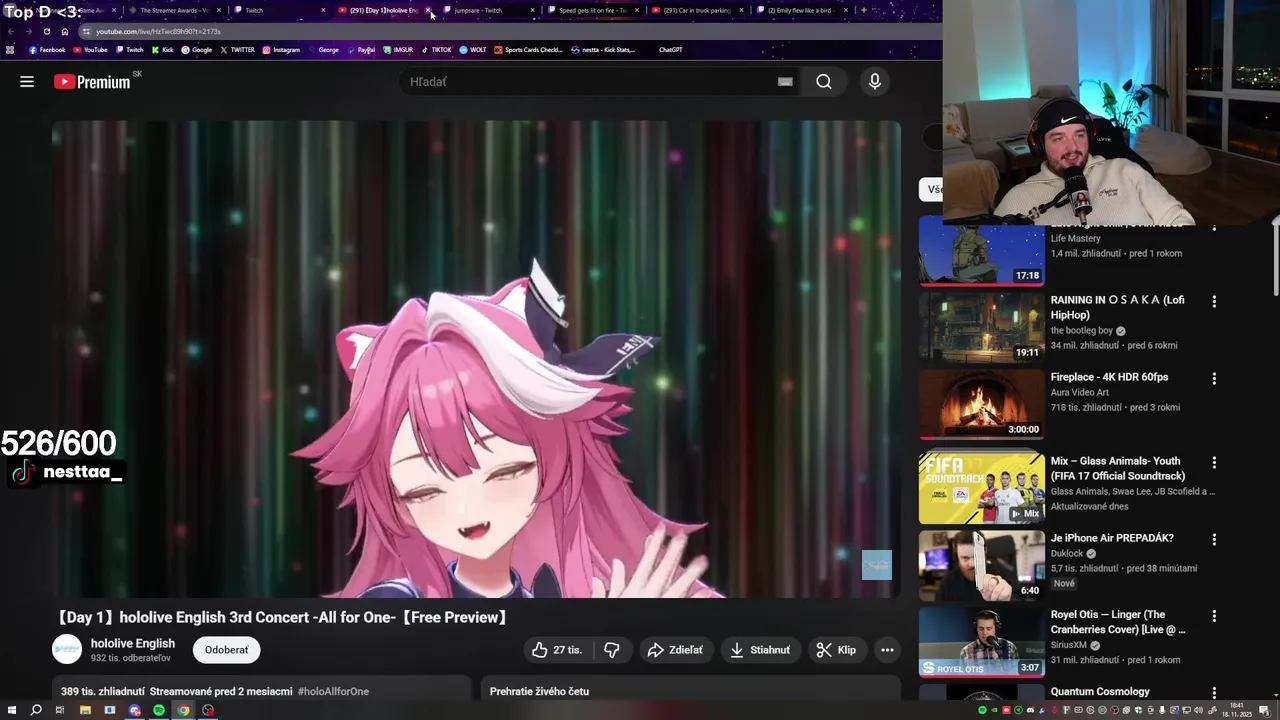Download video with Stiahnuť button

coord(760,650)
